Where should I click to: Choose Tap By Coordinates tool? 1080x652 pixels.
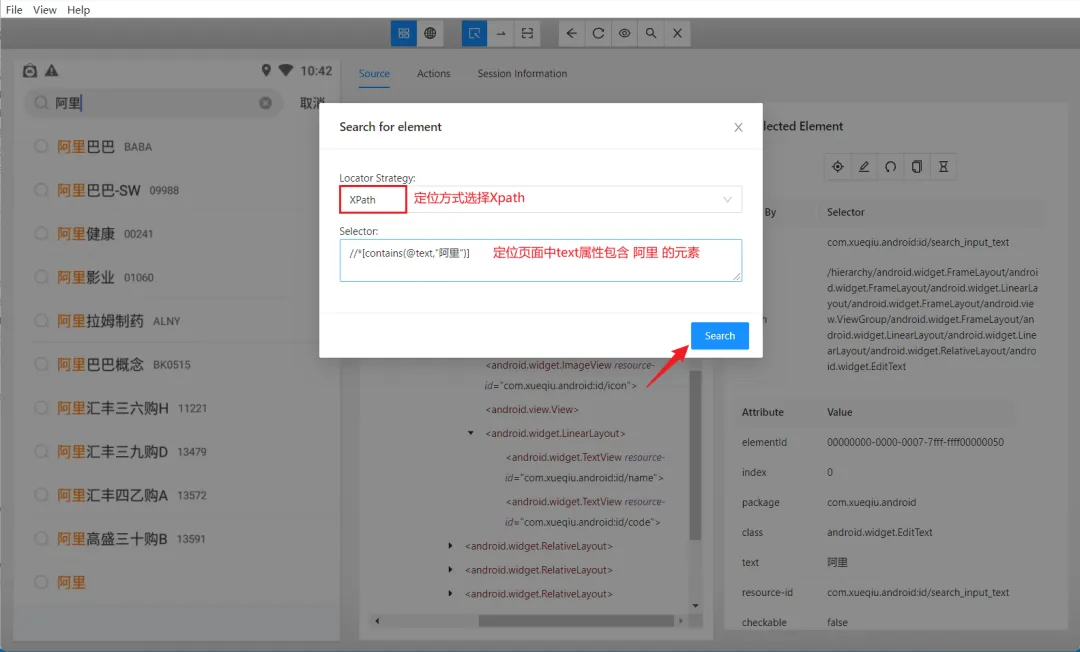point(527,33)
